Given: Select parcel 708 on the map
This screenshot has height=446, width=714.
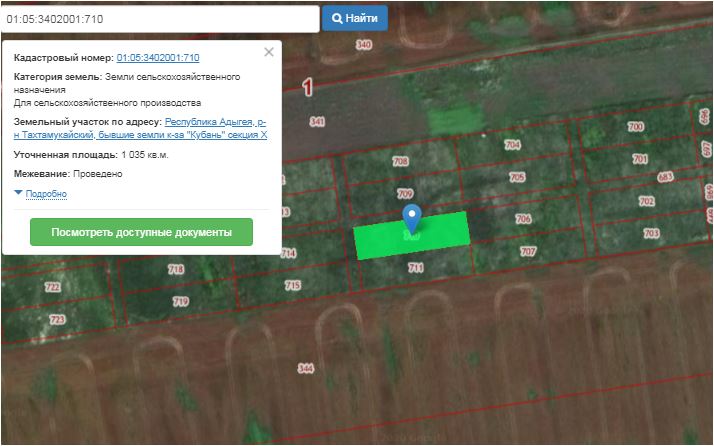Looking at the screenshot, I should click(400, 162).
